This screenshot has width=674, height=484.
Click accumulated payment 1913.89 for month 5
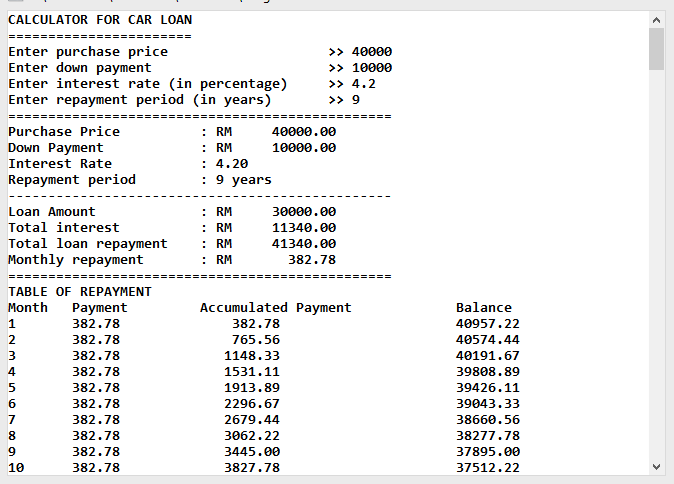(x=252, y=387)
